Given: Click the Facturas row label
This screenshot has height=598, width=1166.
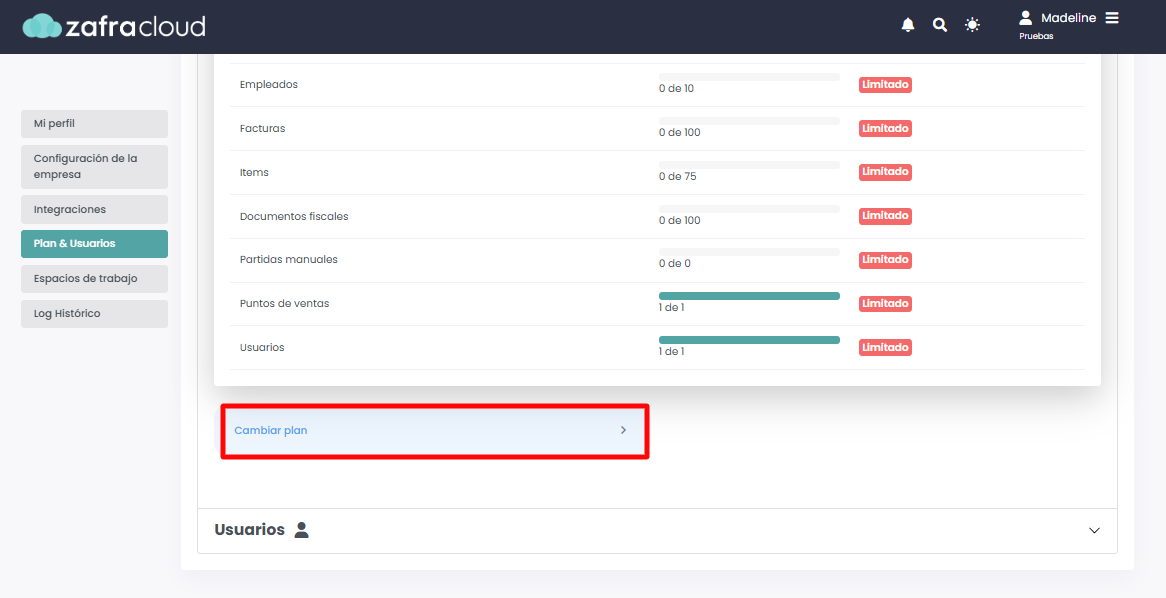Looking at the screenshot, I should click(x=262, y=129).
